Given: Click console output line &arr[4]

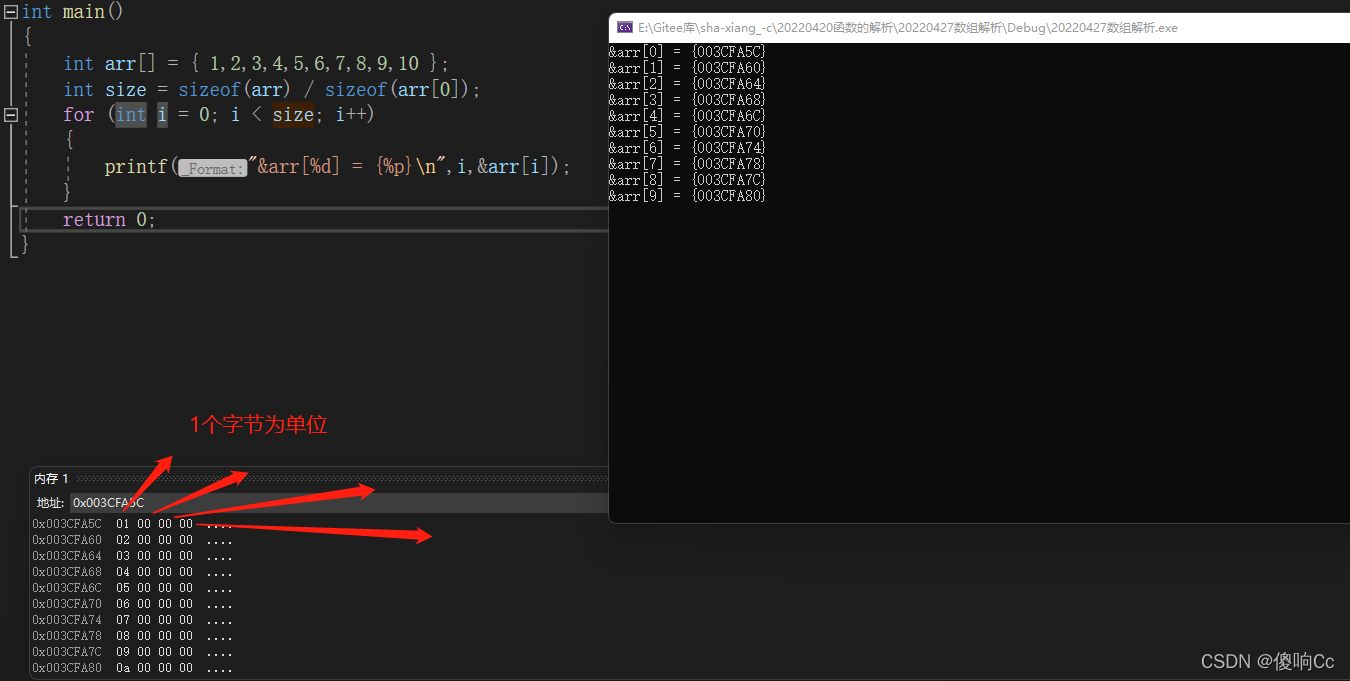Looking at the screenshot, I should (x=688, y=116).
